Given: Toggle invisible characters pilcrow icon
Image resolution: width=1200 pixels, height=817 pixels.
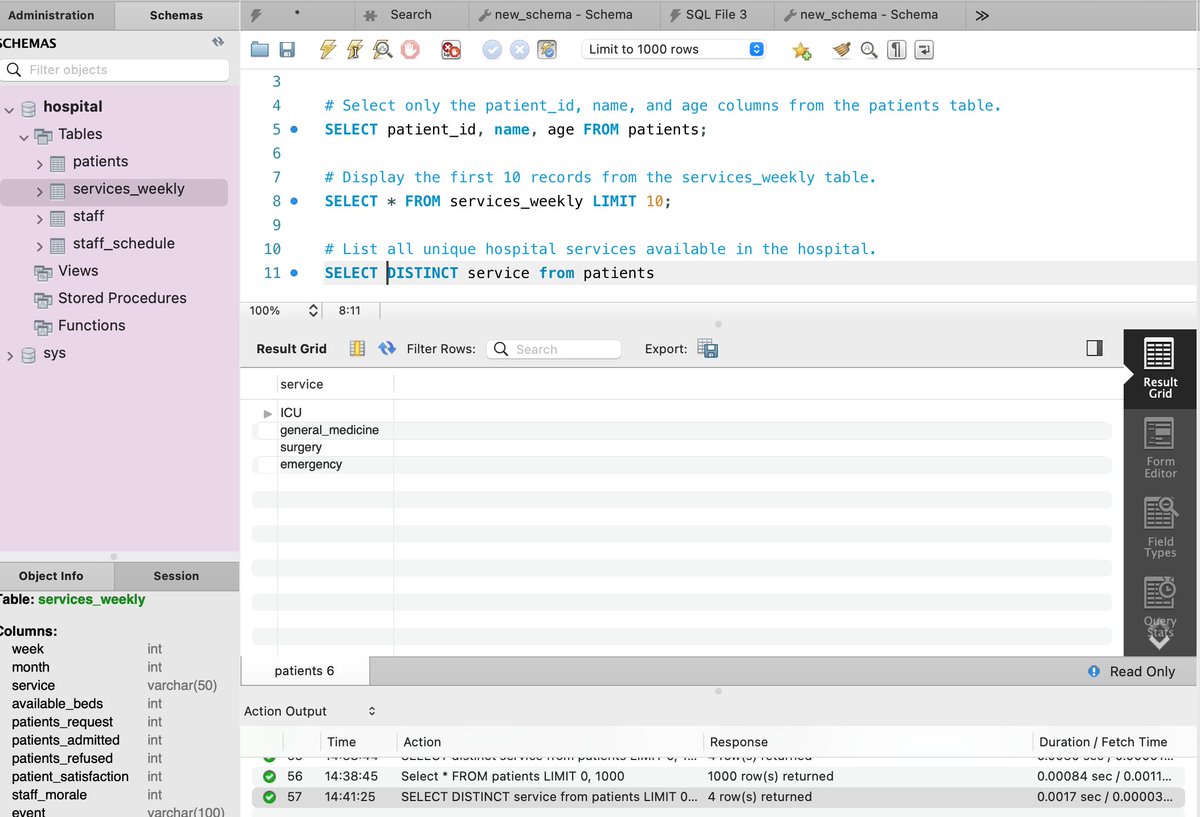Looking at the screenshot, I should tap(897, 49).
